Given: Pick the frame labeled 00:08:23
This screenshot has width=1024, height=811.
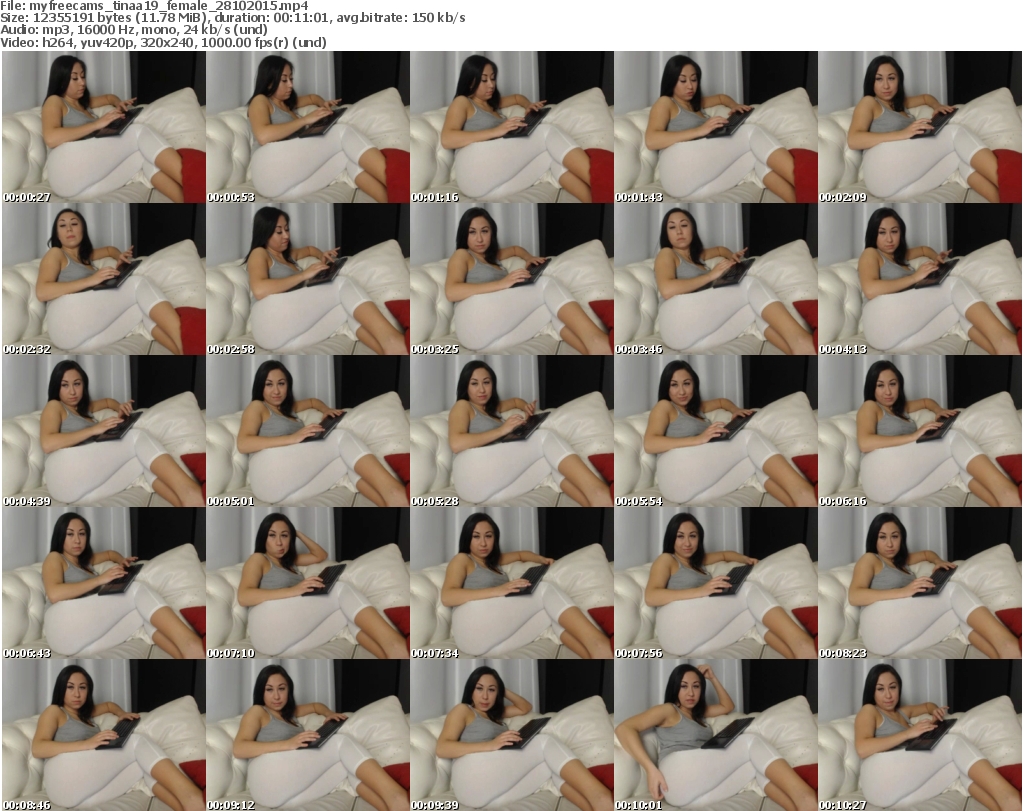Looking at the screenshot, I should point(920,583).
